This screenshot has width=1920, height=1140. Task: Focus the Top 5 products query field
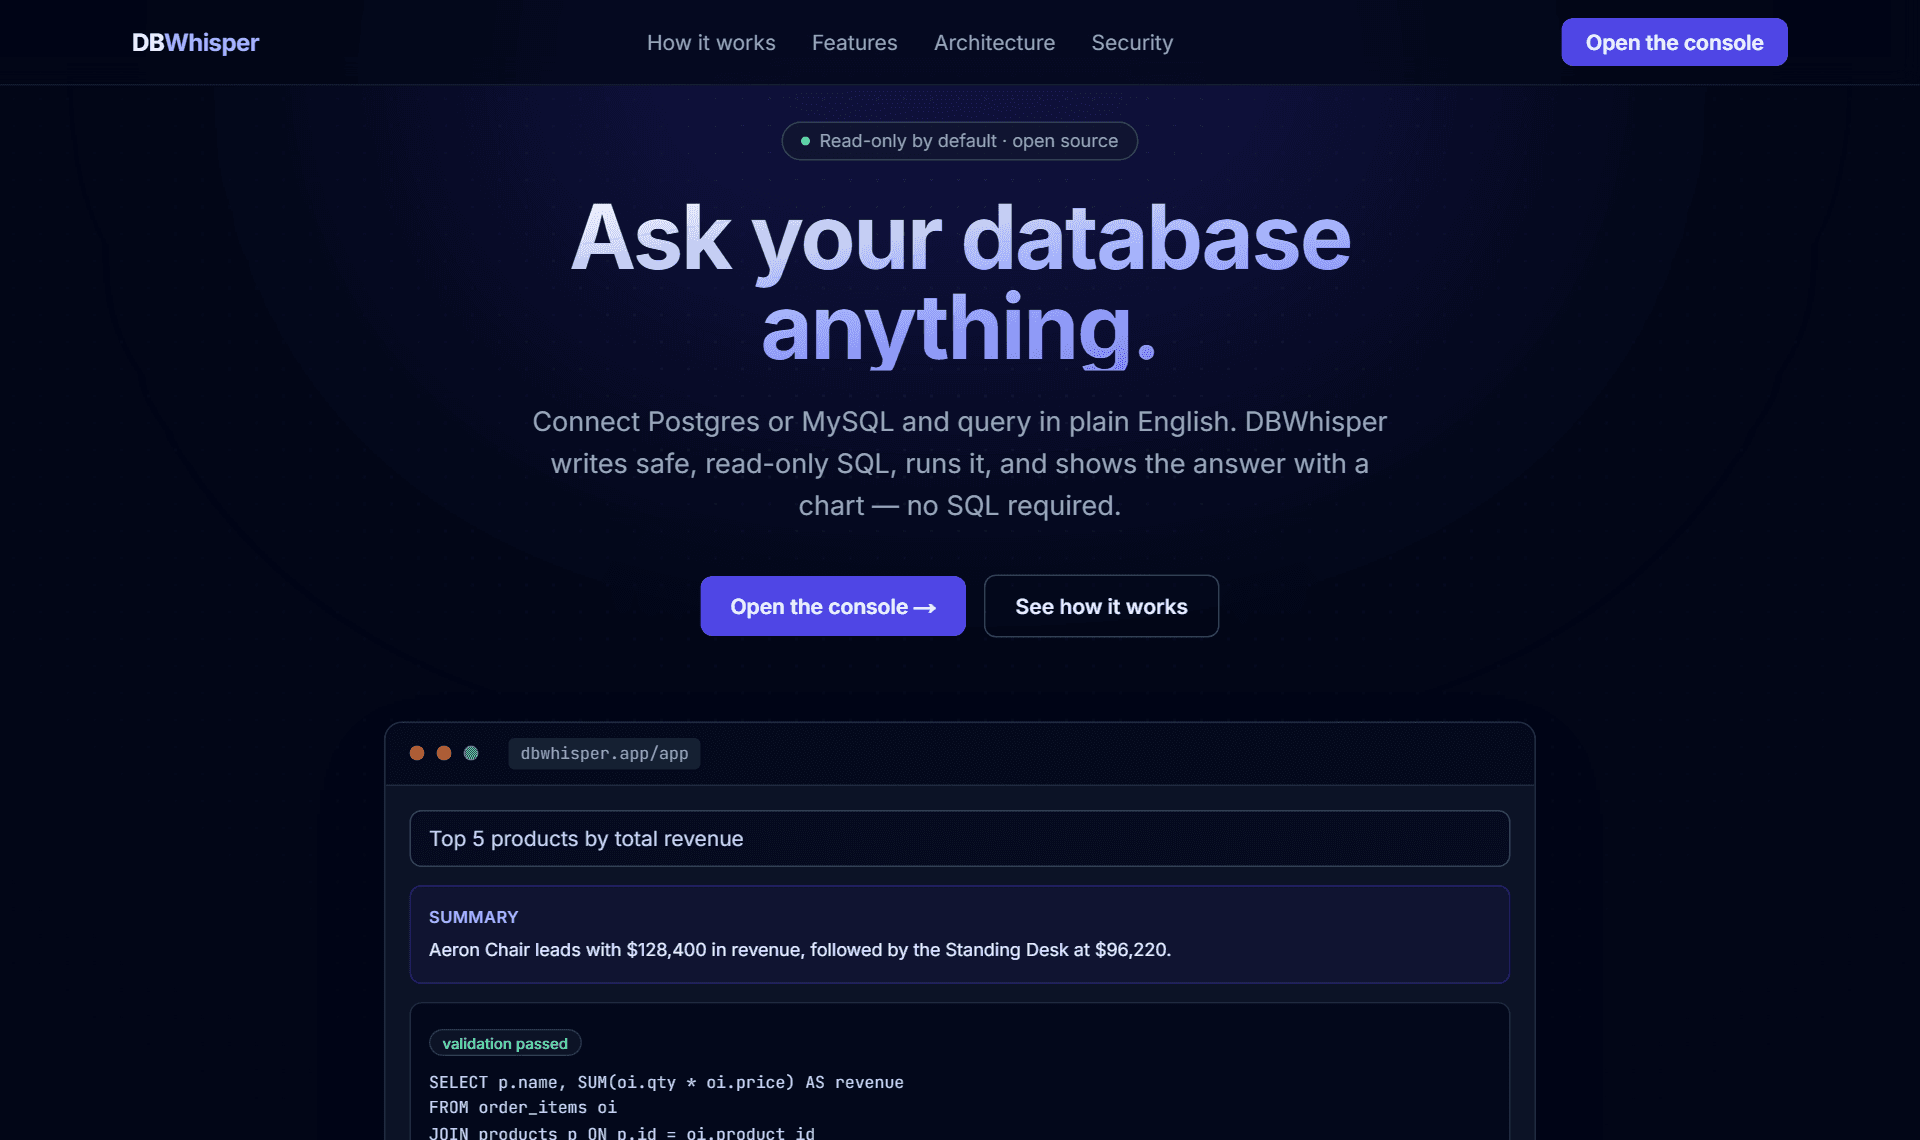point(959,838)
